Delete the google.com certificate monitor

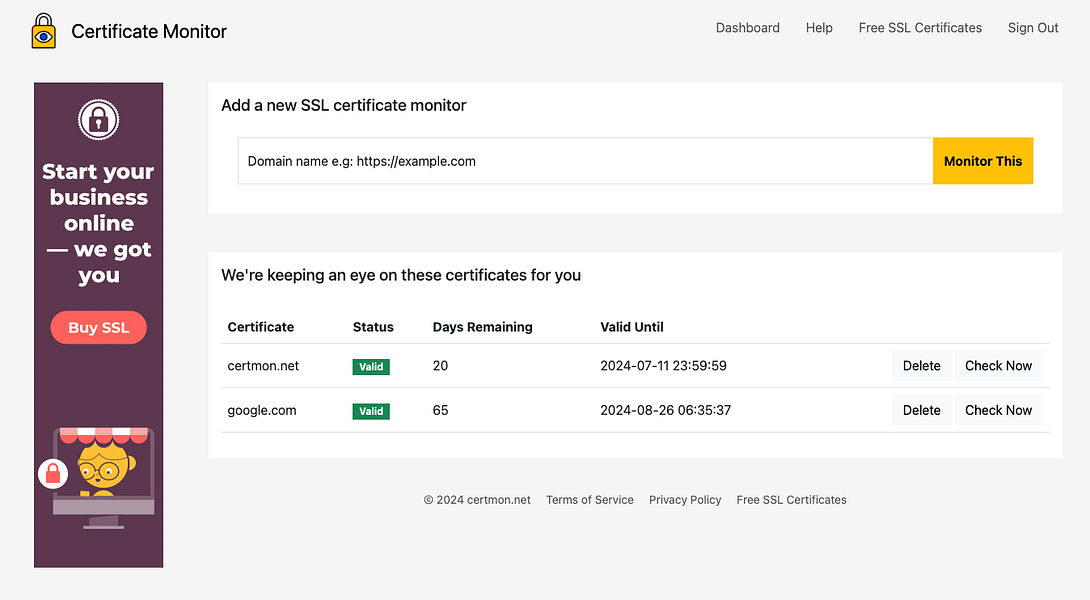(921, 410)
